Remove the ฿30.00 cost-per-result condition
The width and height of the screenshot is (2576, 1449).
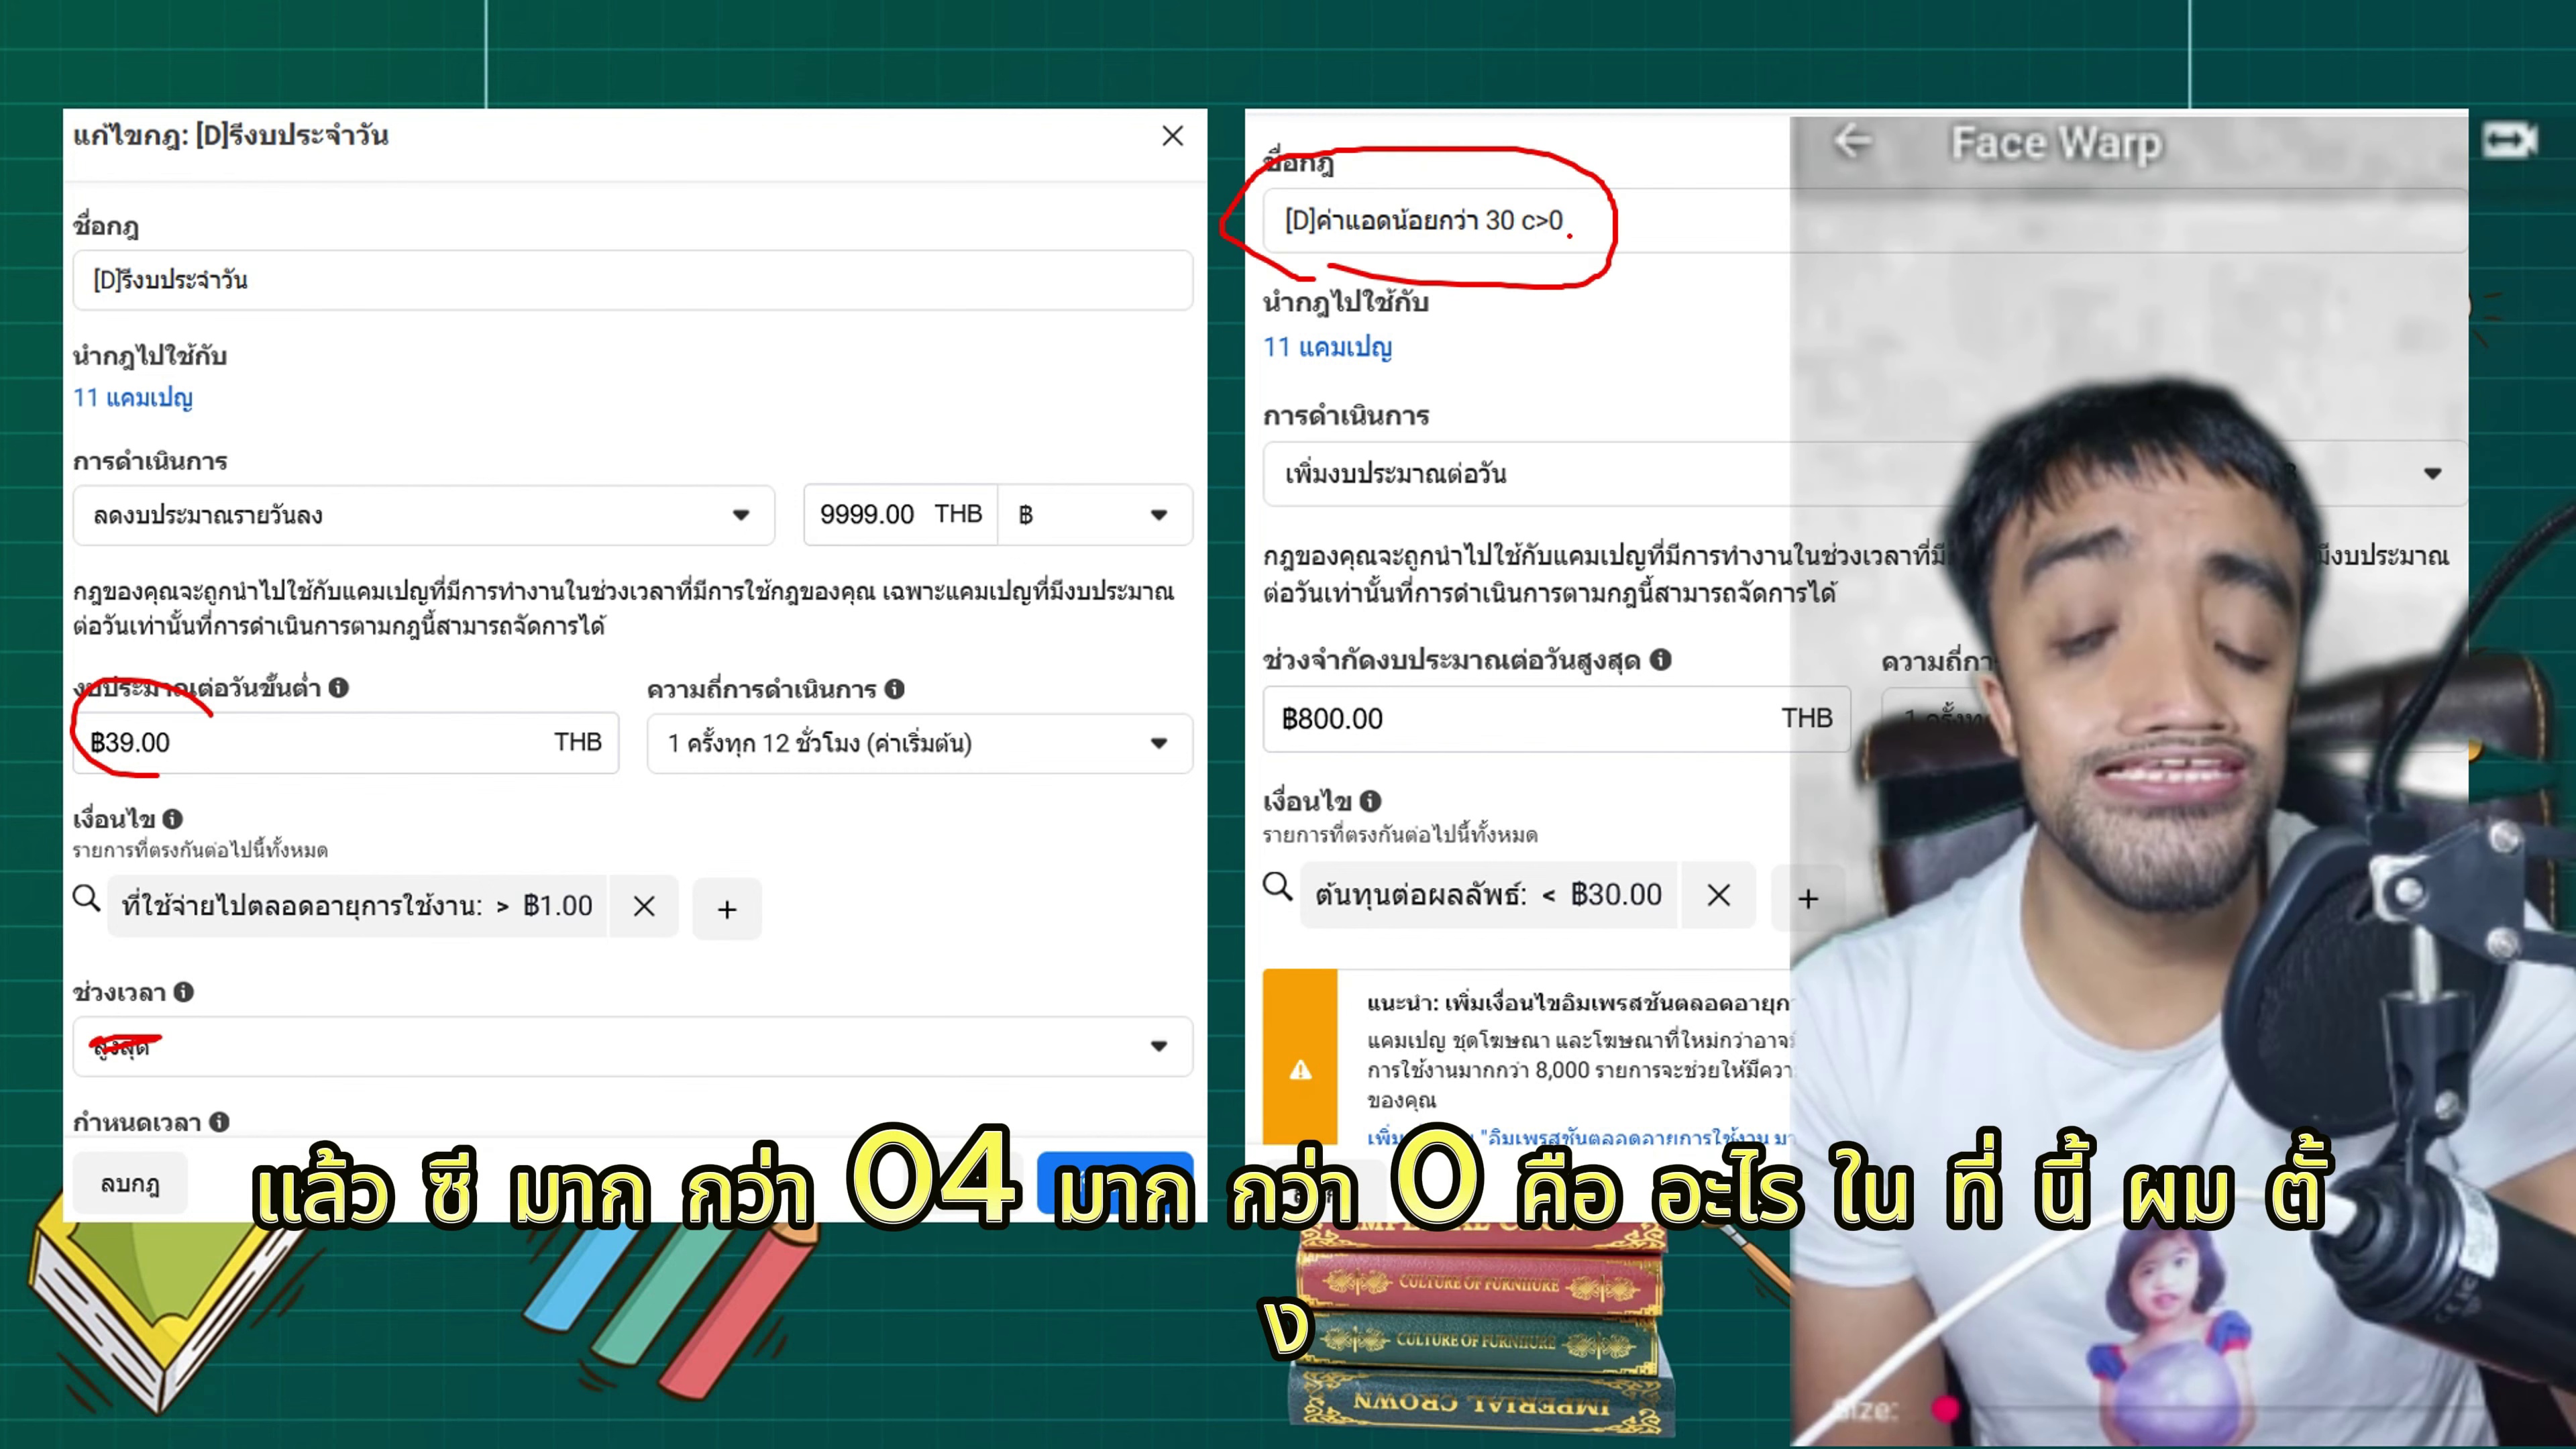click(1718, 895)
